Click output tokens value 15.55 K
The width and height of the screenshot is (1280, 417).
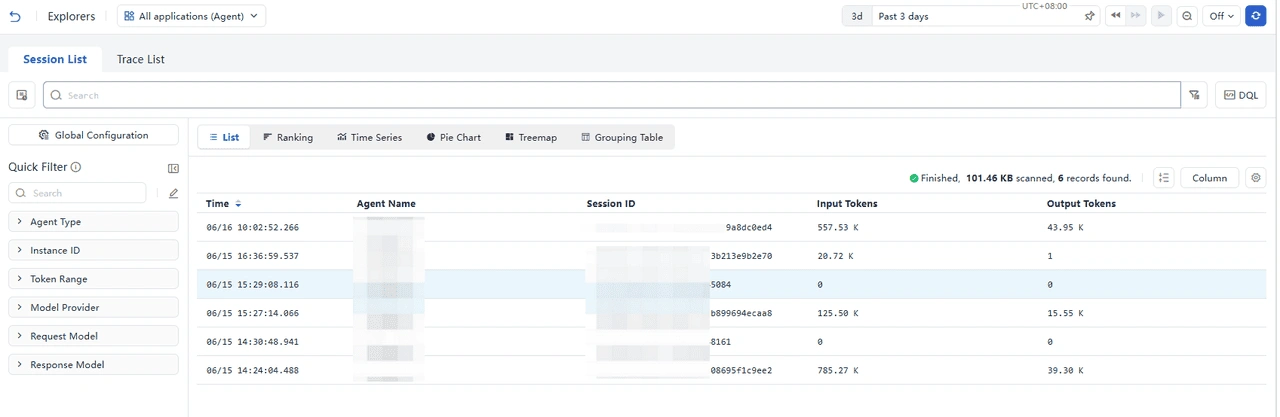tap(1065, 313)
